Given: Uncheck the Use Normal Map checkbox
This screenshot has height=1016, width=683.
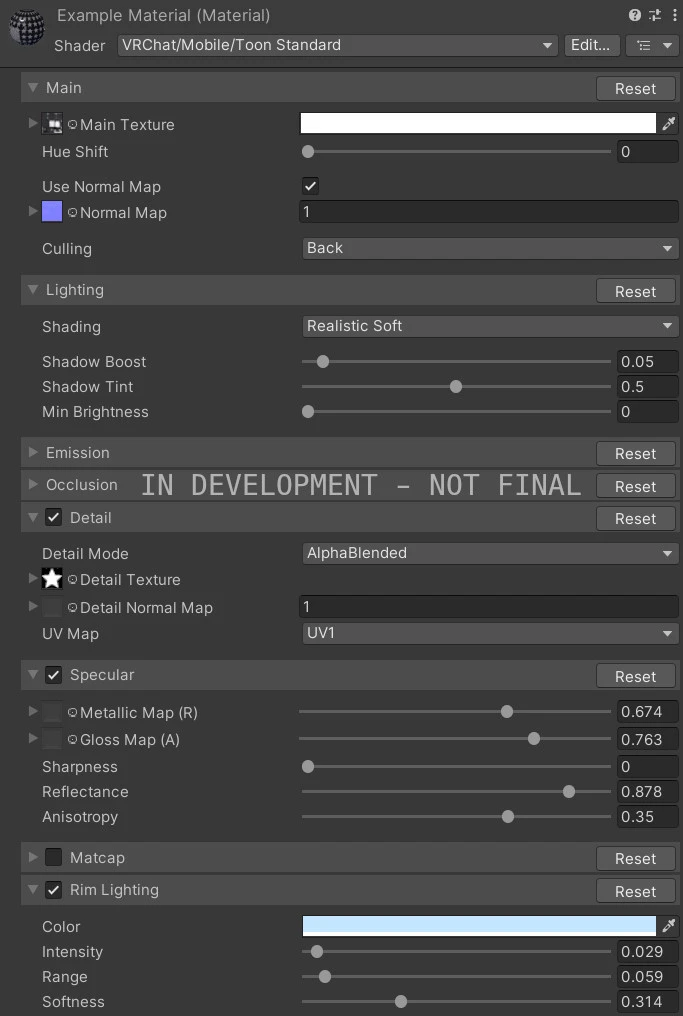Looking at the screenshot, I should pos(310,186).
